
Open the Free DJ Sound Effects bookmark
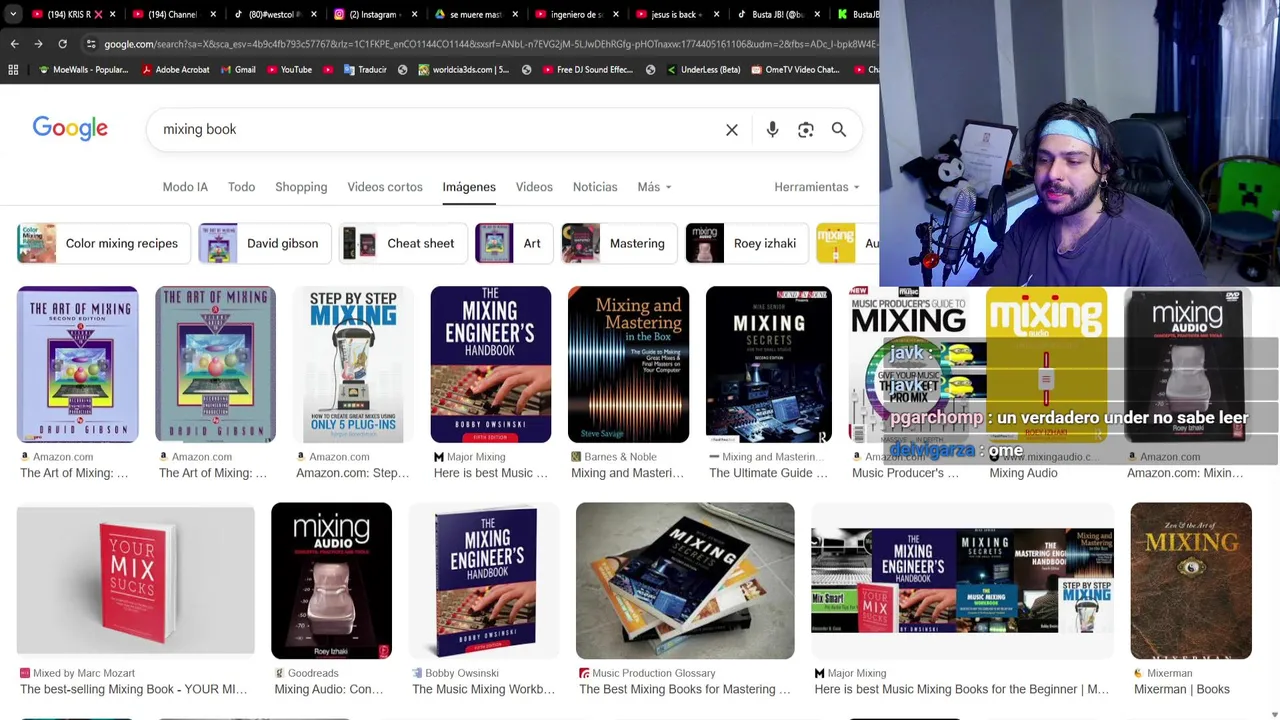click(x=587, y=70)
